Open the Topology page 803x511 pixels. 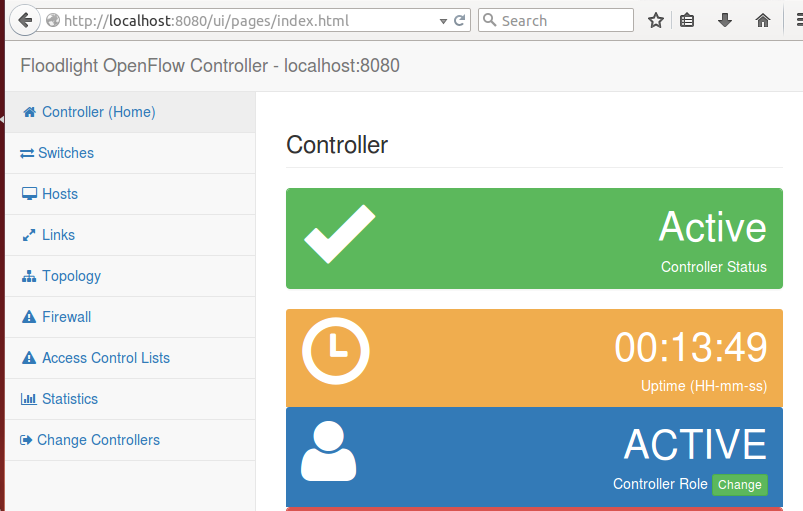tap(130, 276)
